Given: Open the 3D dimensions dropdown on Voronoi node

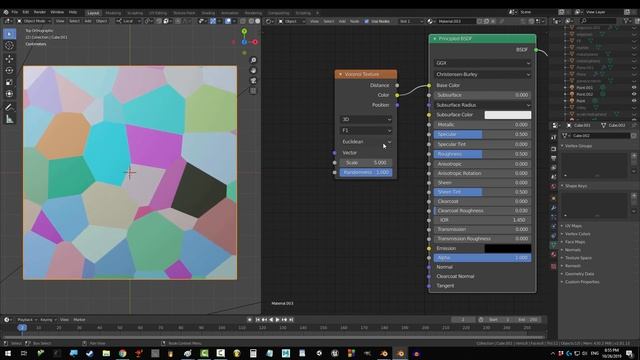Looking at the screenshot, I should (x=366, y=120).
